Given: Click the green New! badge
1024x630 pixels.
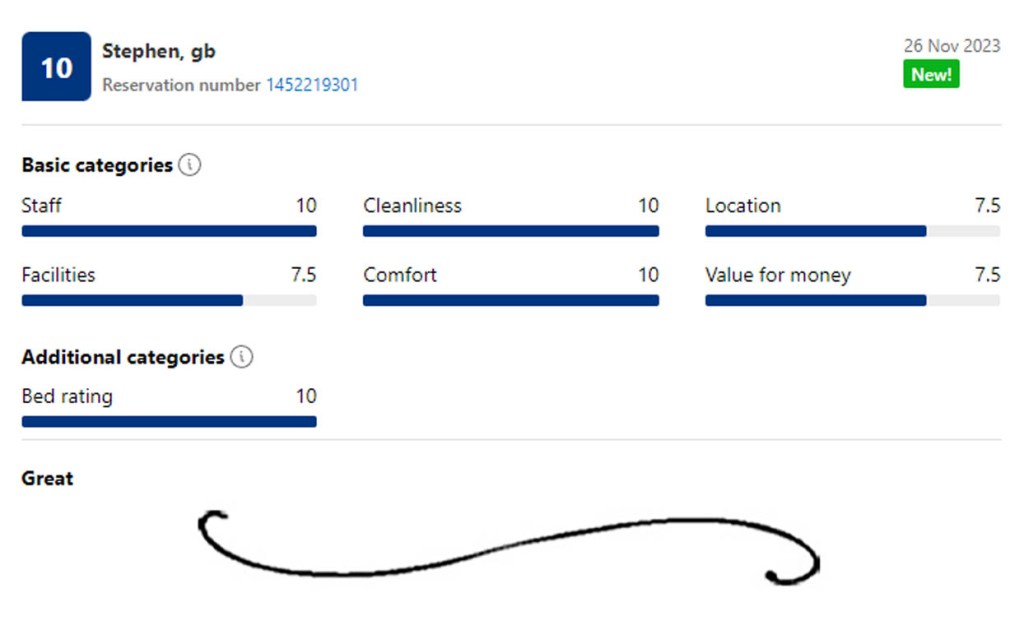Looking at the screenshot, I should pyautogui.click(x=931, y=74).
